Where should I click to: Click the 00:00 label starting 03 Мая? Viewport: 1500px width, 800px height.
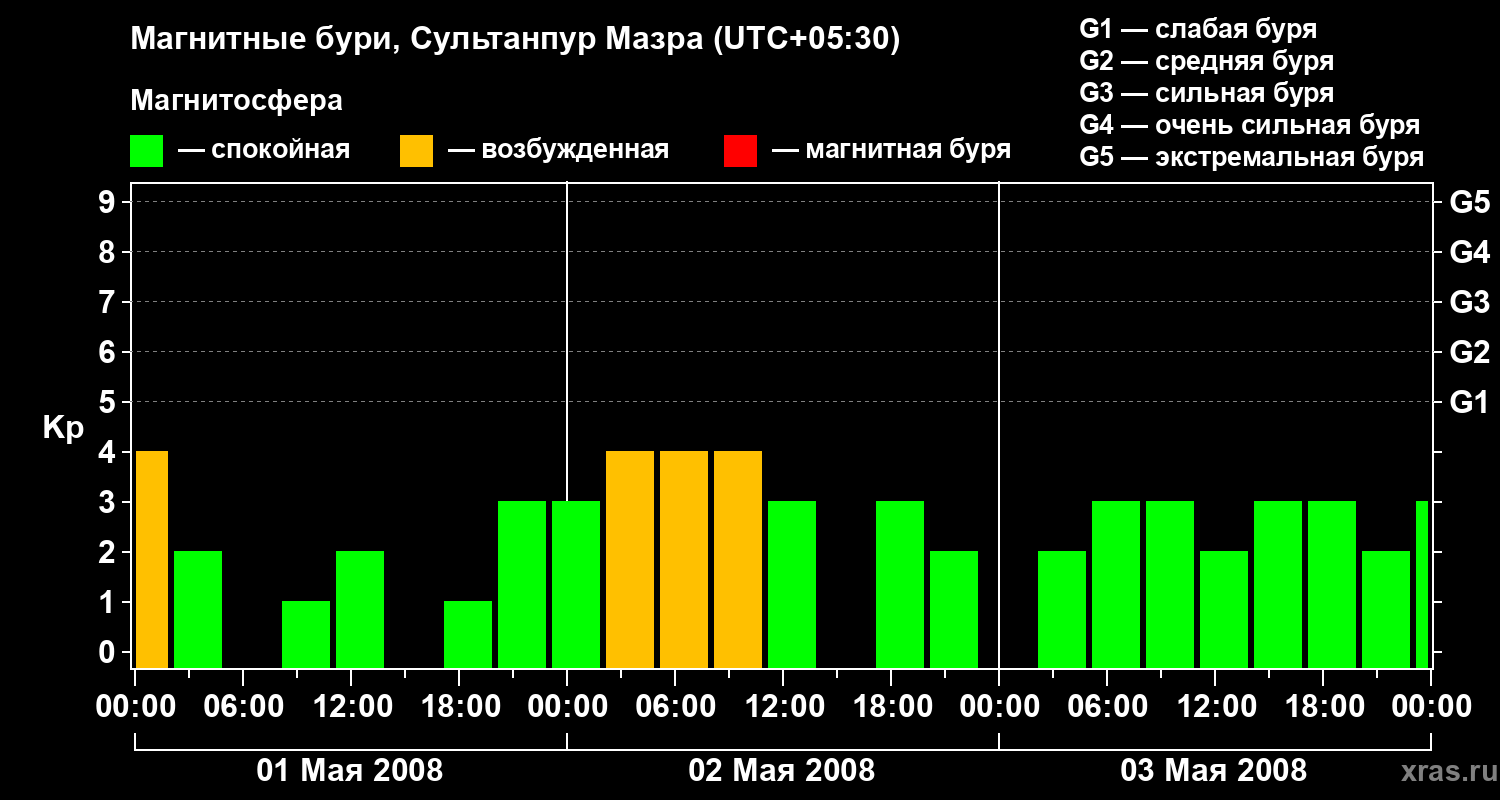point(999,706)
